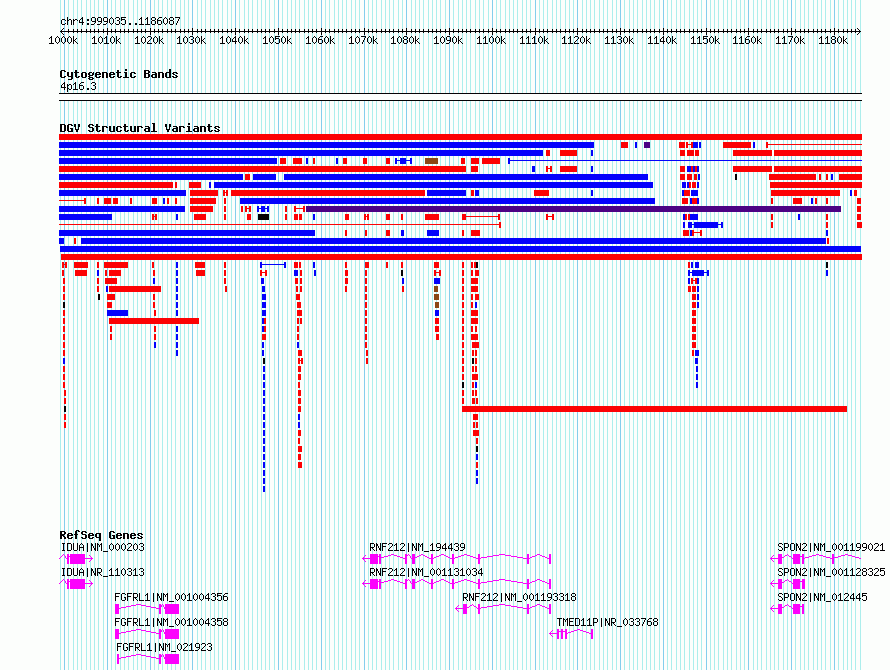Image resolution: width=890 pixels, height=670 pixels.
Task: Click the 1100k ruler label
Action: (x=491, y=41)
